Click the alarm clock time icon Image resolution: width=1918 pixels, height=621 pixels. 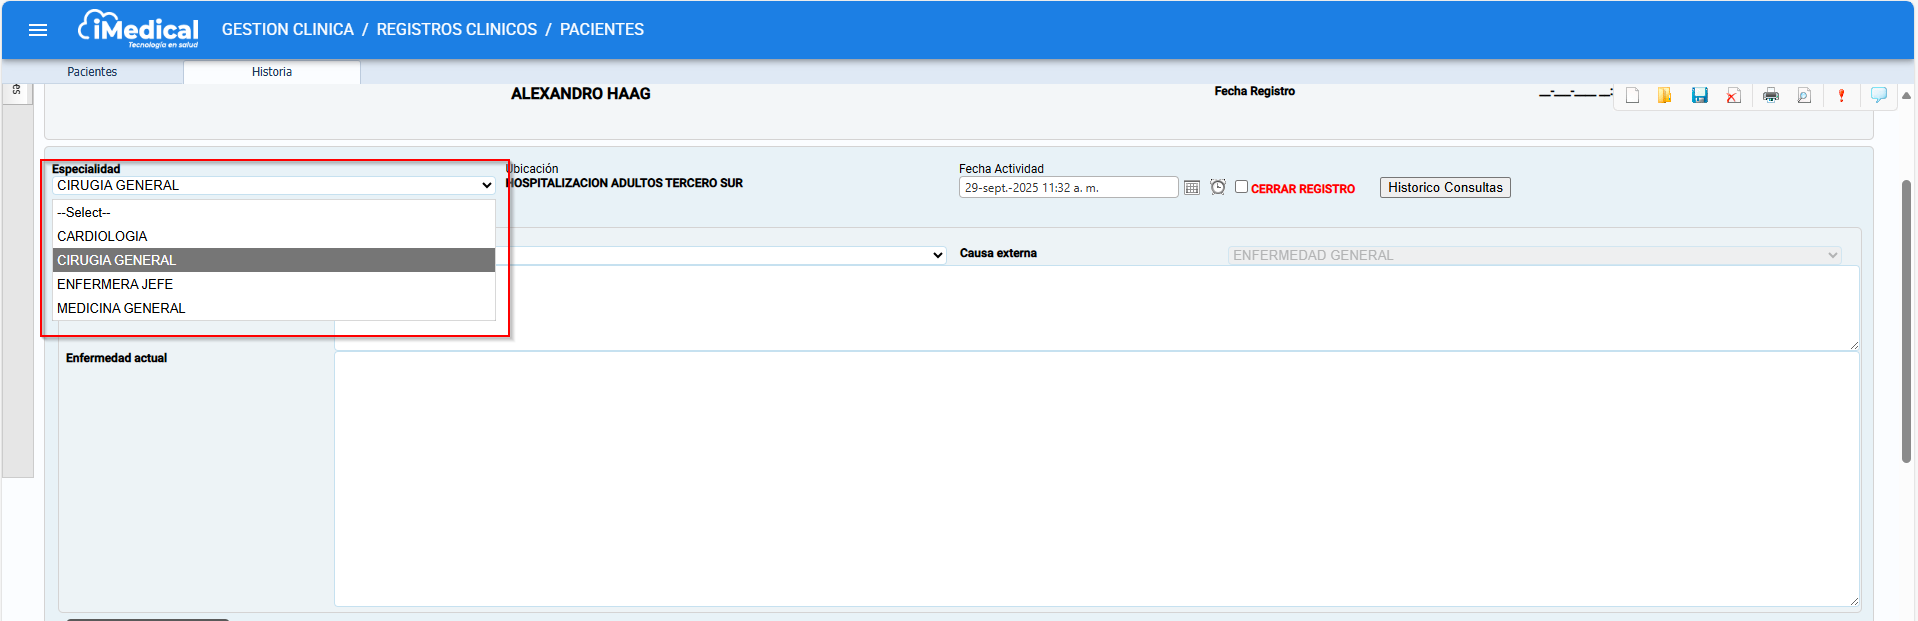point(1218,187)
